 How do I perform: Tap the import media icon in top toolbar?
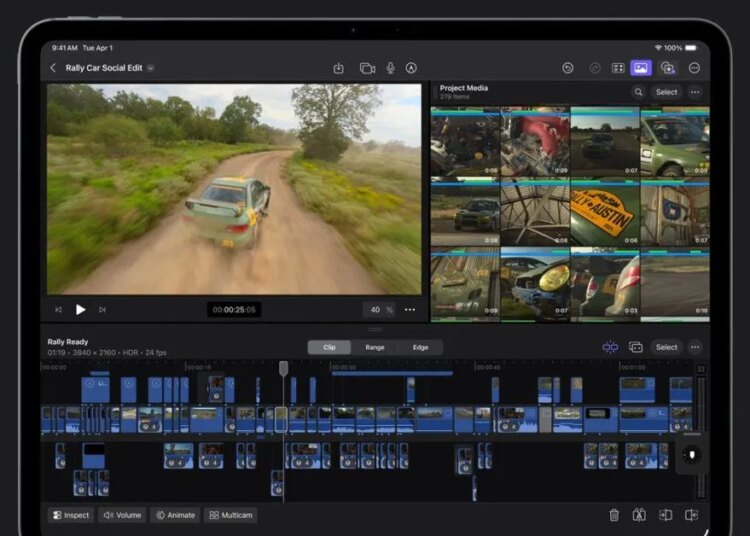coord(338,68)
